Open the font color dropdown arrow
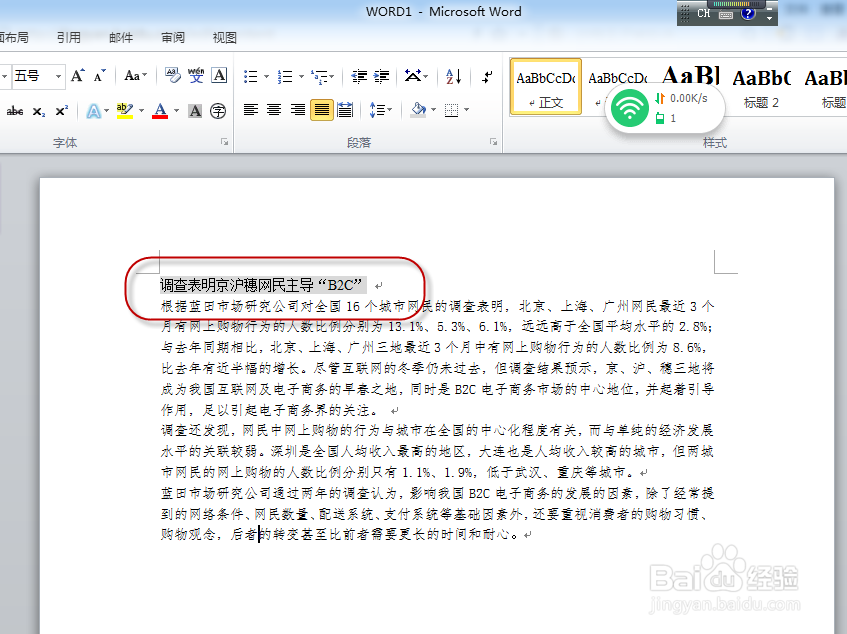Image resolution: width=847 pixels, height=634 pixels. (176, 112)
